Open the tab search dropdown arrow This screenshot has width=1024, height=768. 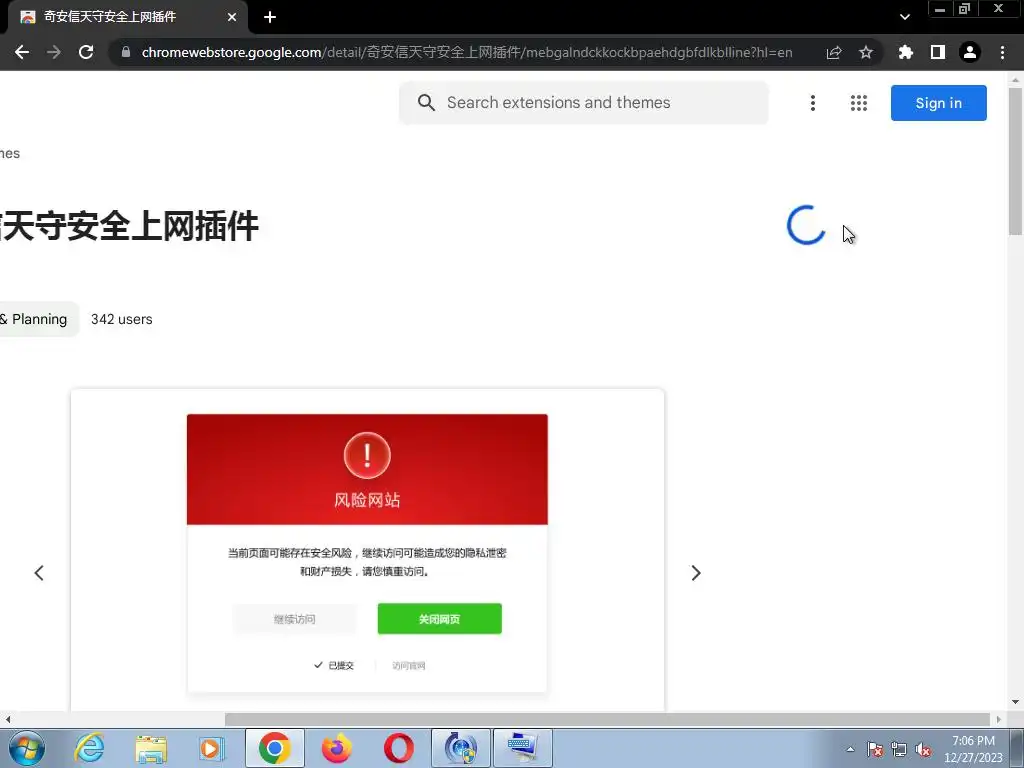tap(904, 17)
